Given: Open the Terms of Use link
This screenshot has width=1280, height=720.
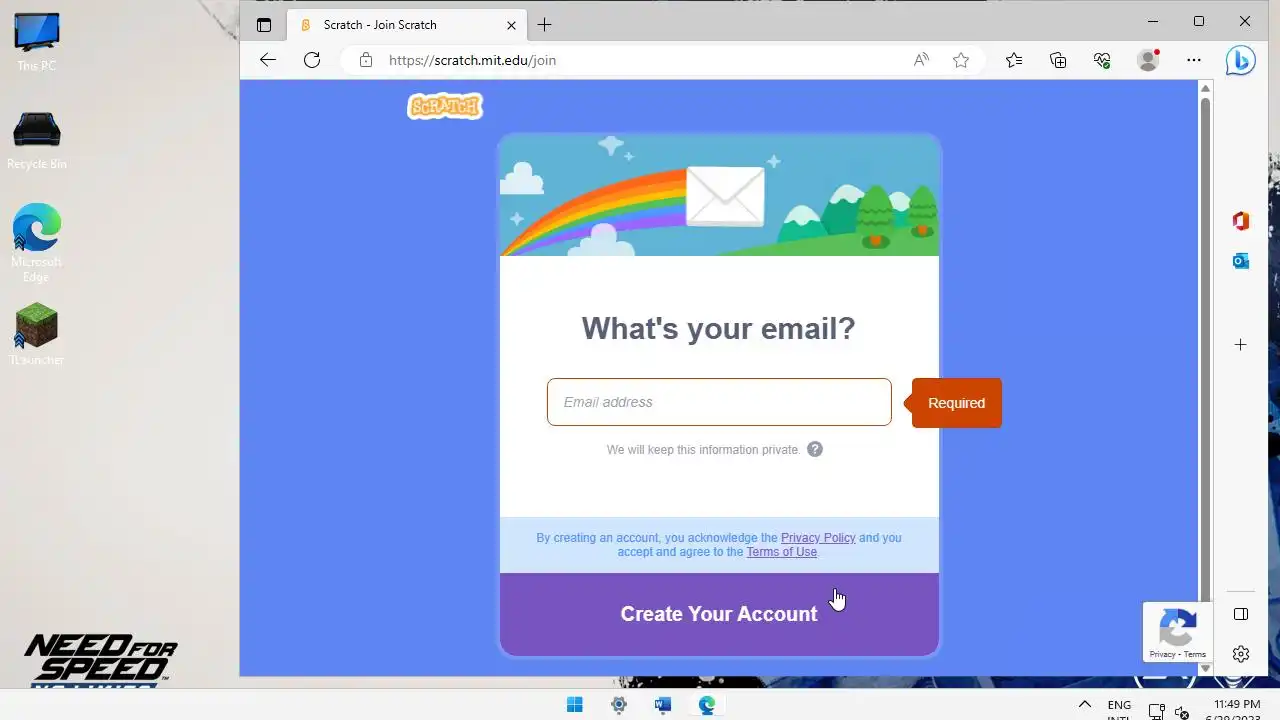Looking at the screenshot, I should coord(781,552).
